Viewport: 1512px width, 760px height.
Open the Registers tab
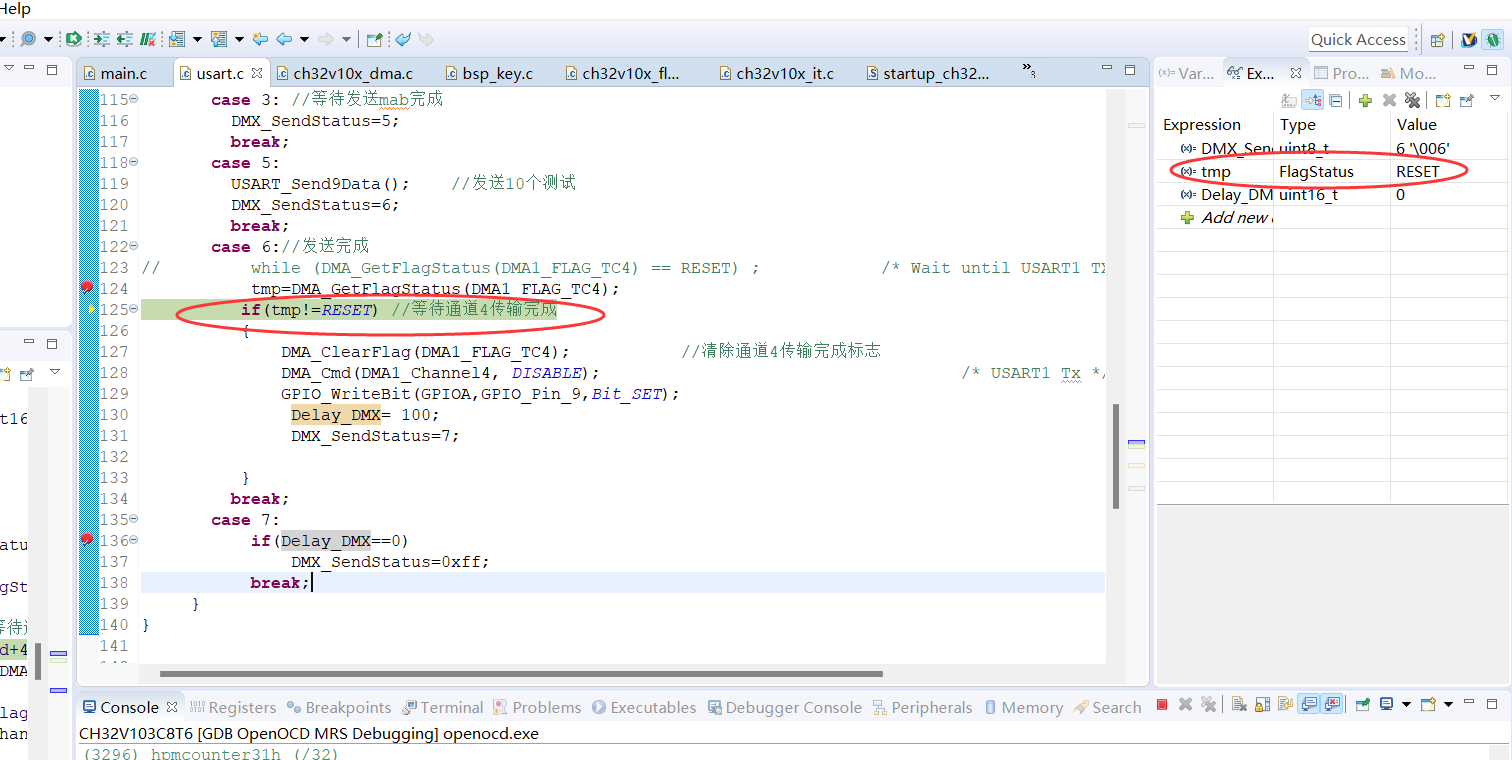(233, 707)
